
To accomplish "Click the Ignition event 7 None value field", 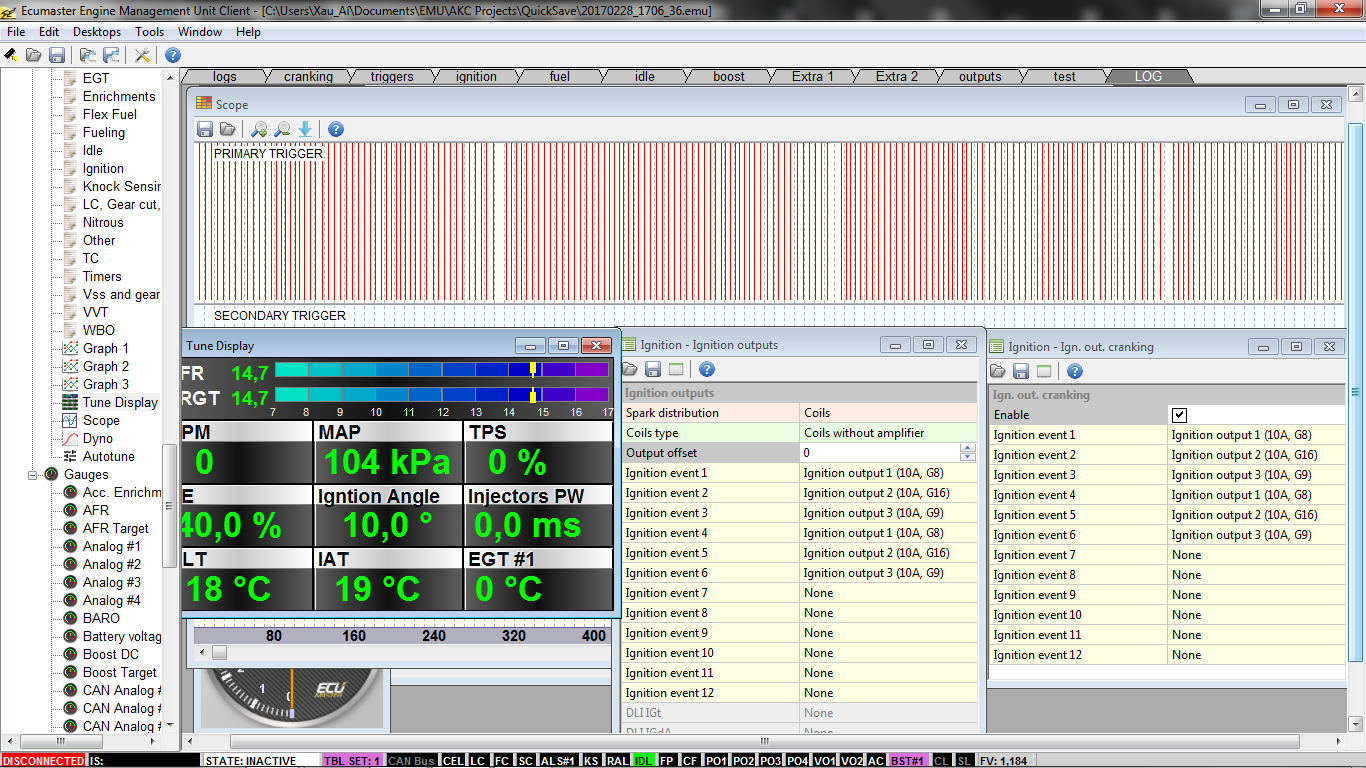I will click(x=888, y=593).
